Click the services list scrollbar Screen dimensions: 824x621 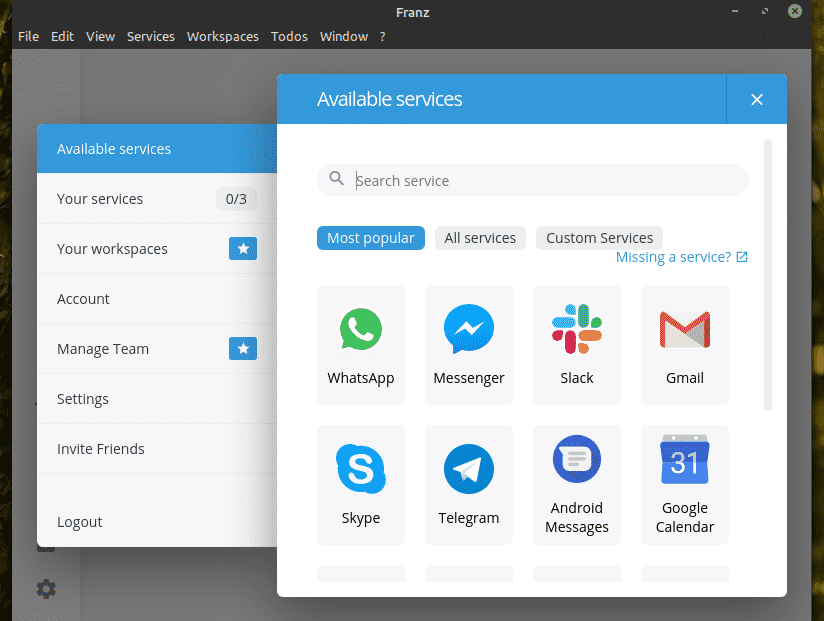pyautogui.click(x=768, y=275)
